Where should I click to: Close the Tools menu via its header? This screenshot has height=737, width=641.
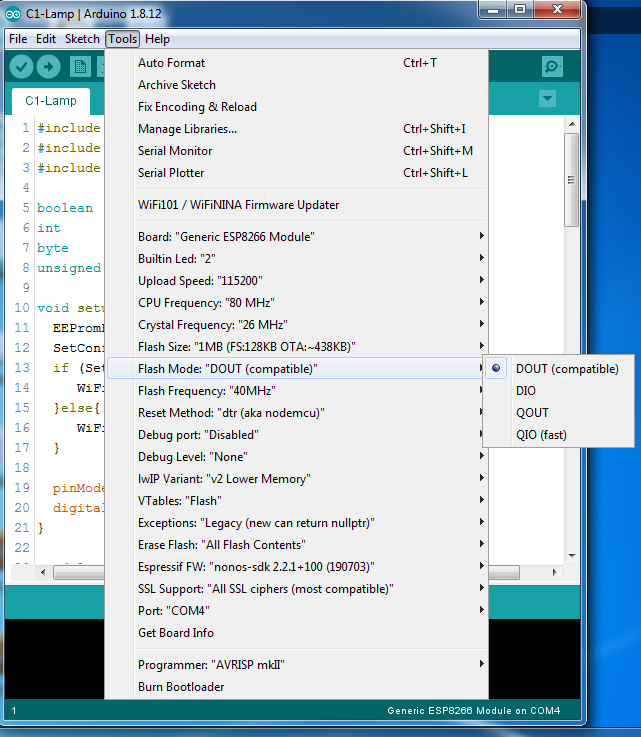click(123, 39)
